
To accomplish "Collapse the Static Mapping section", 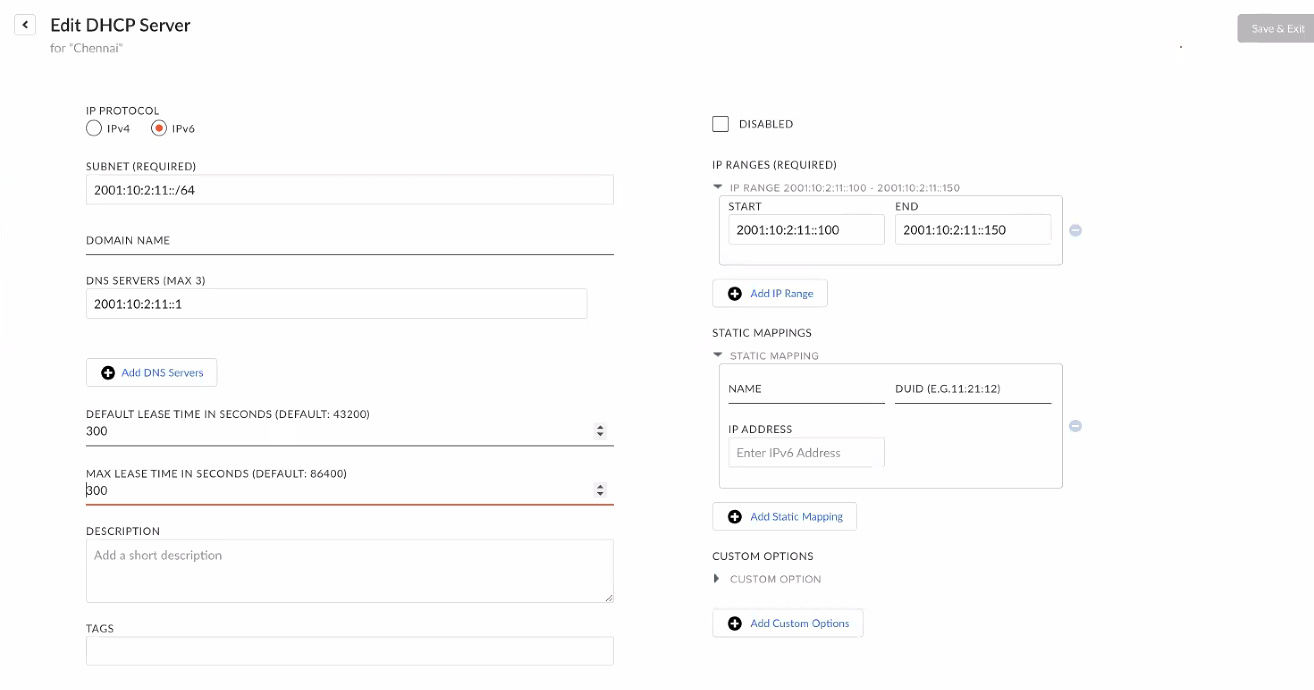I will [718, 355].
